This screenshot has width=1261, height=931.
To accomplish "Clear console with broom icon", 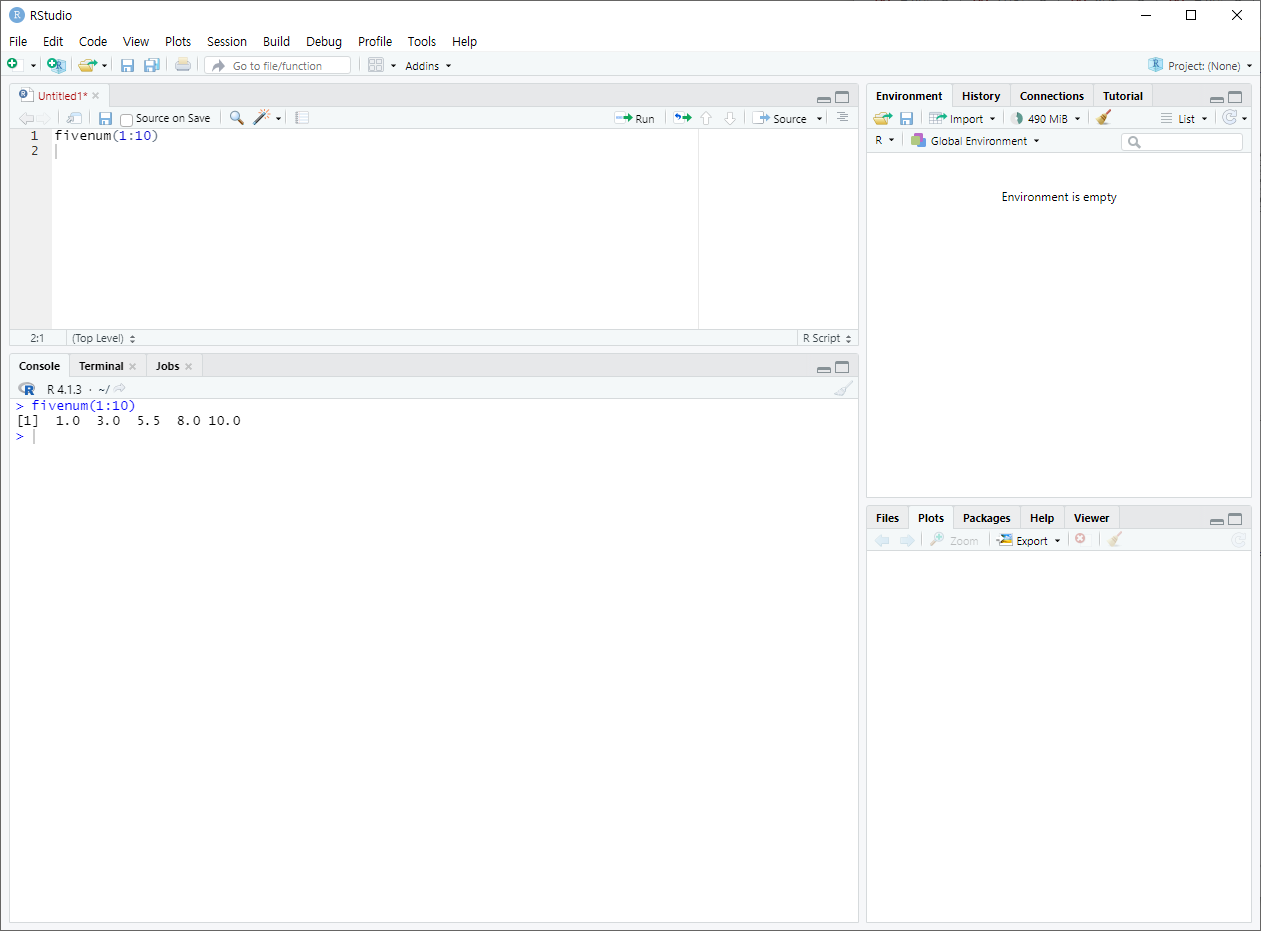I will 844,388.
